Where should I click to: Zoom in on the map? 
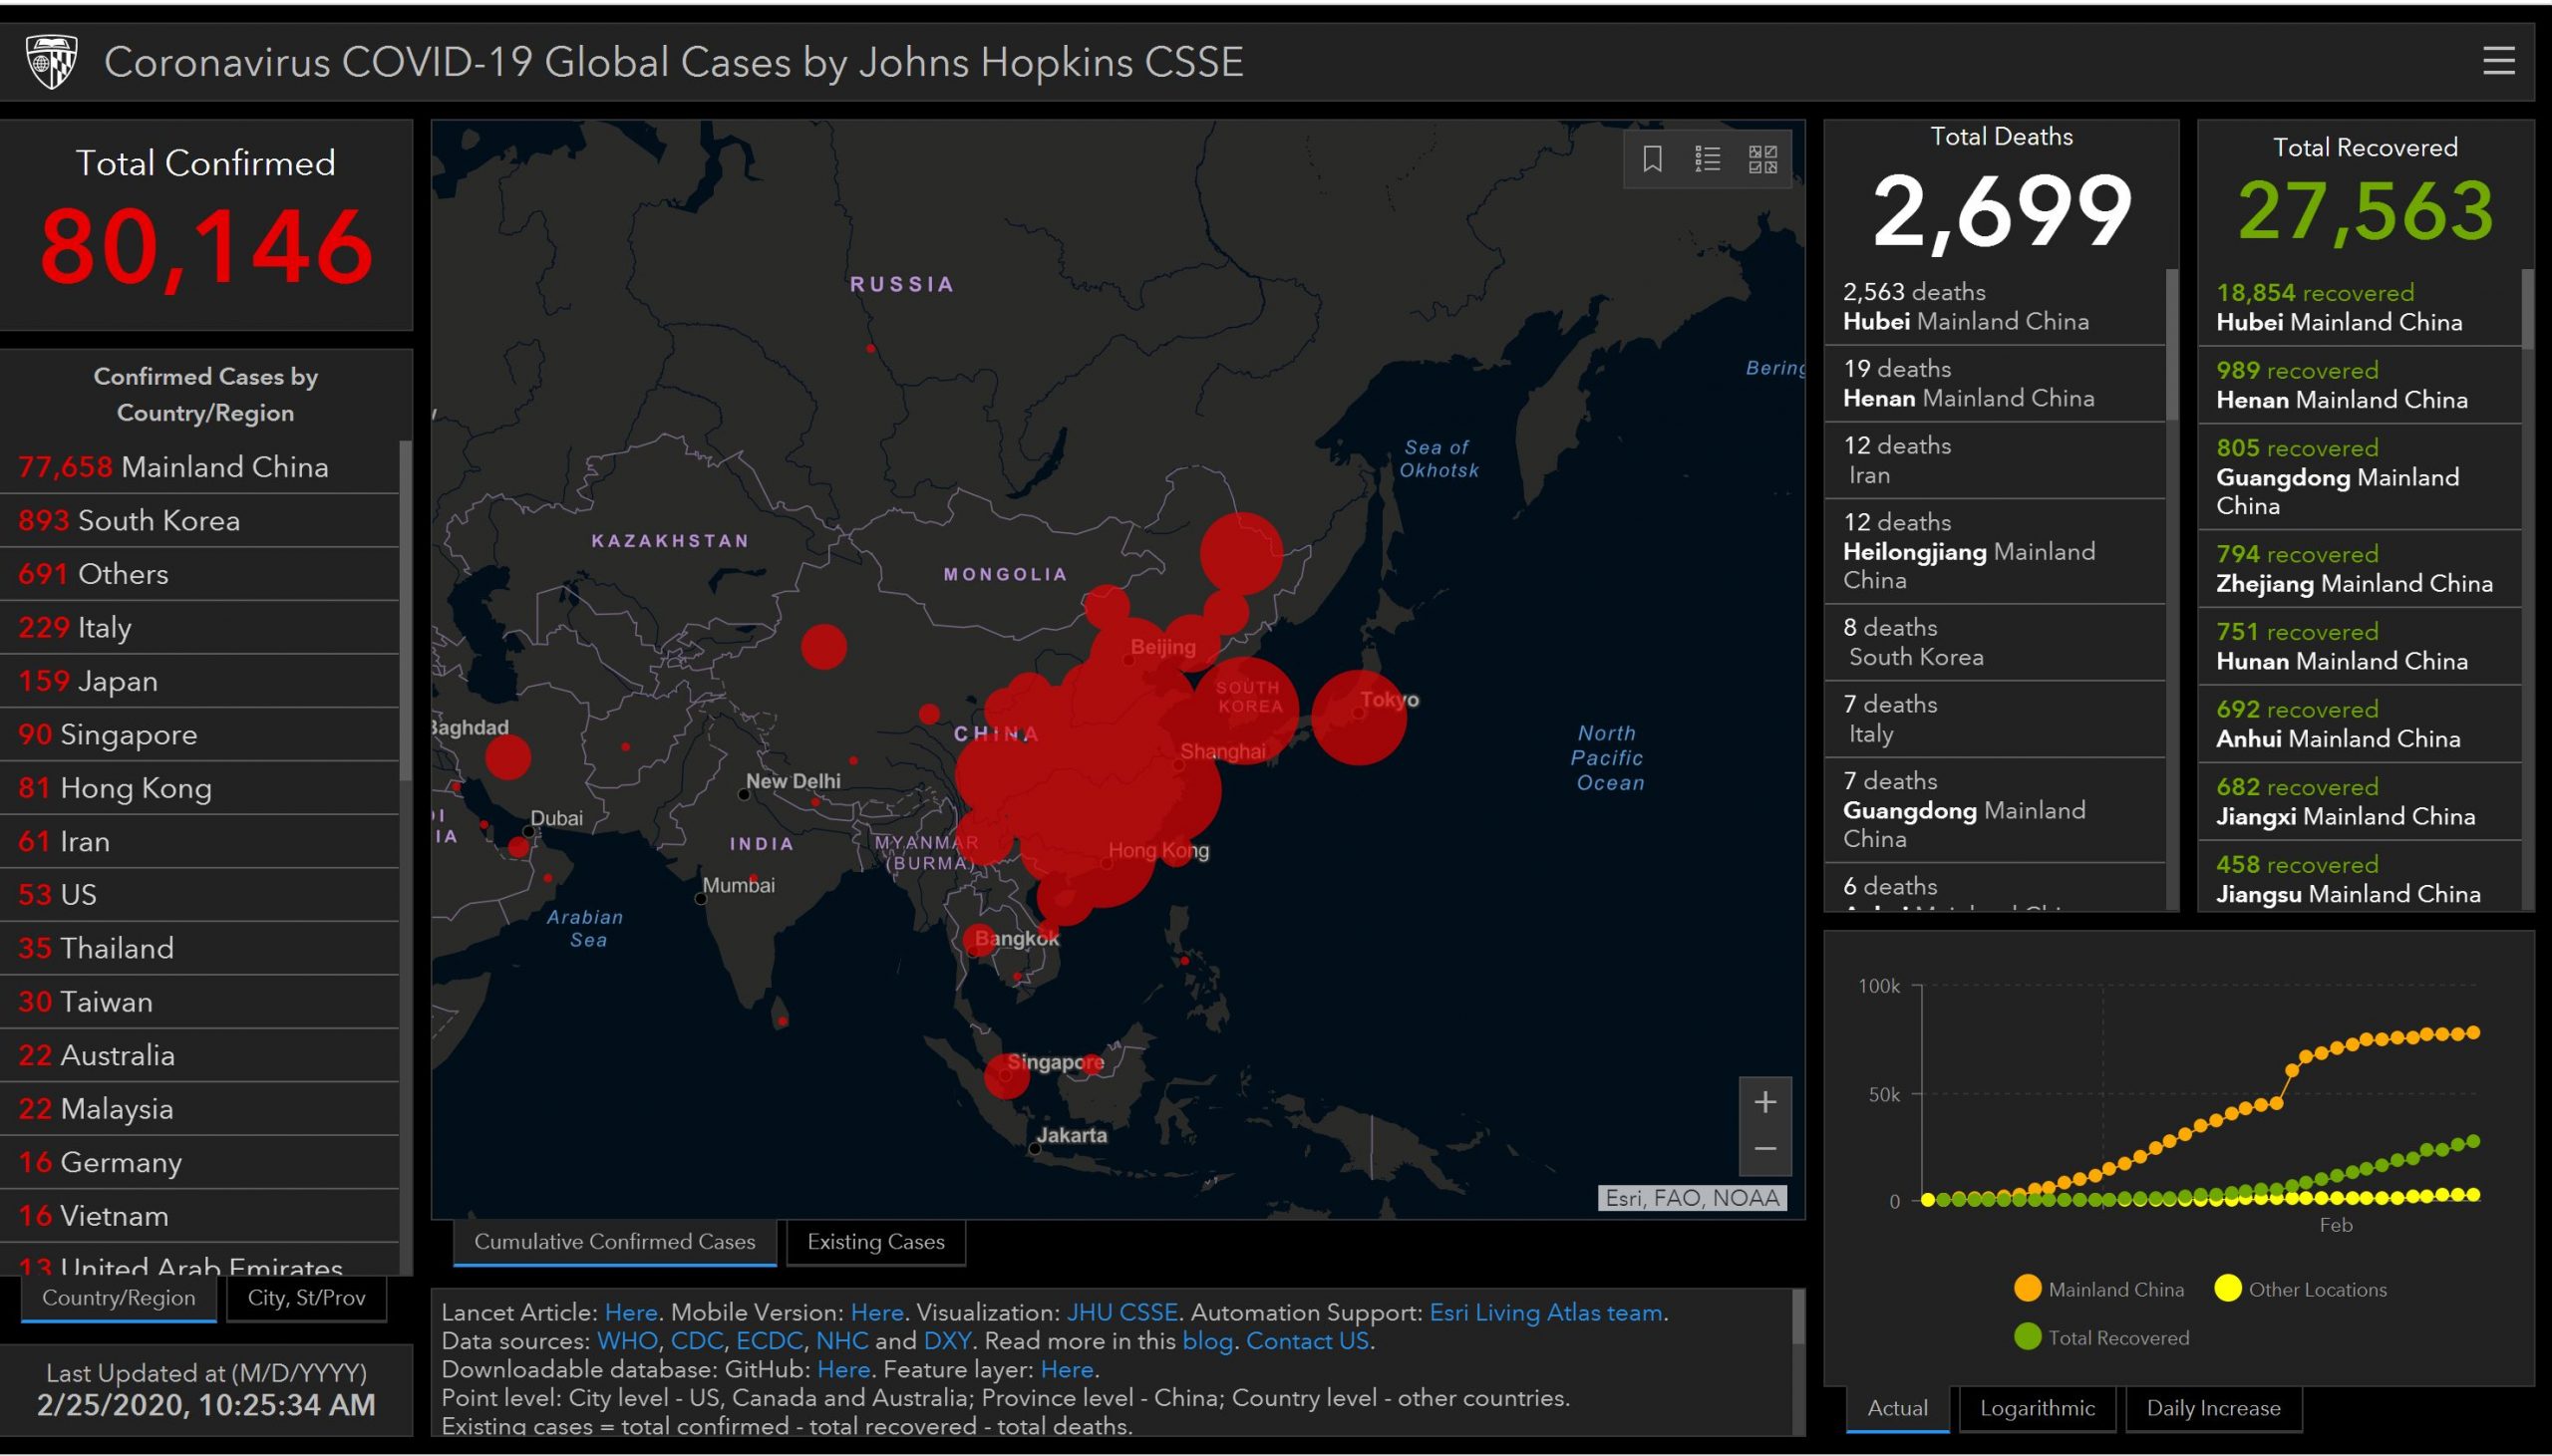coord(1765,1102)
